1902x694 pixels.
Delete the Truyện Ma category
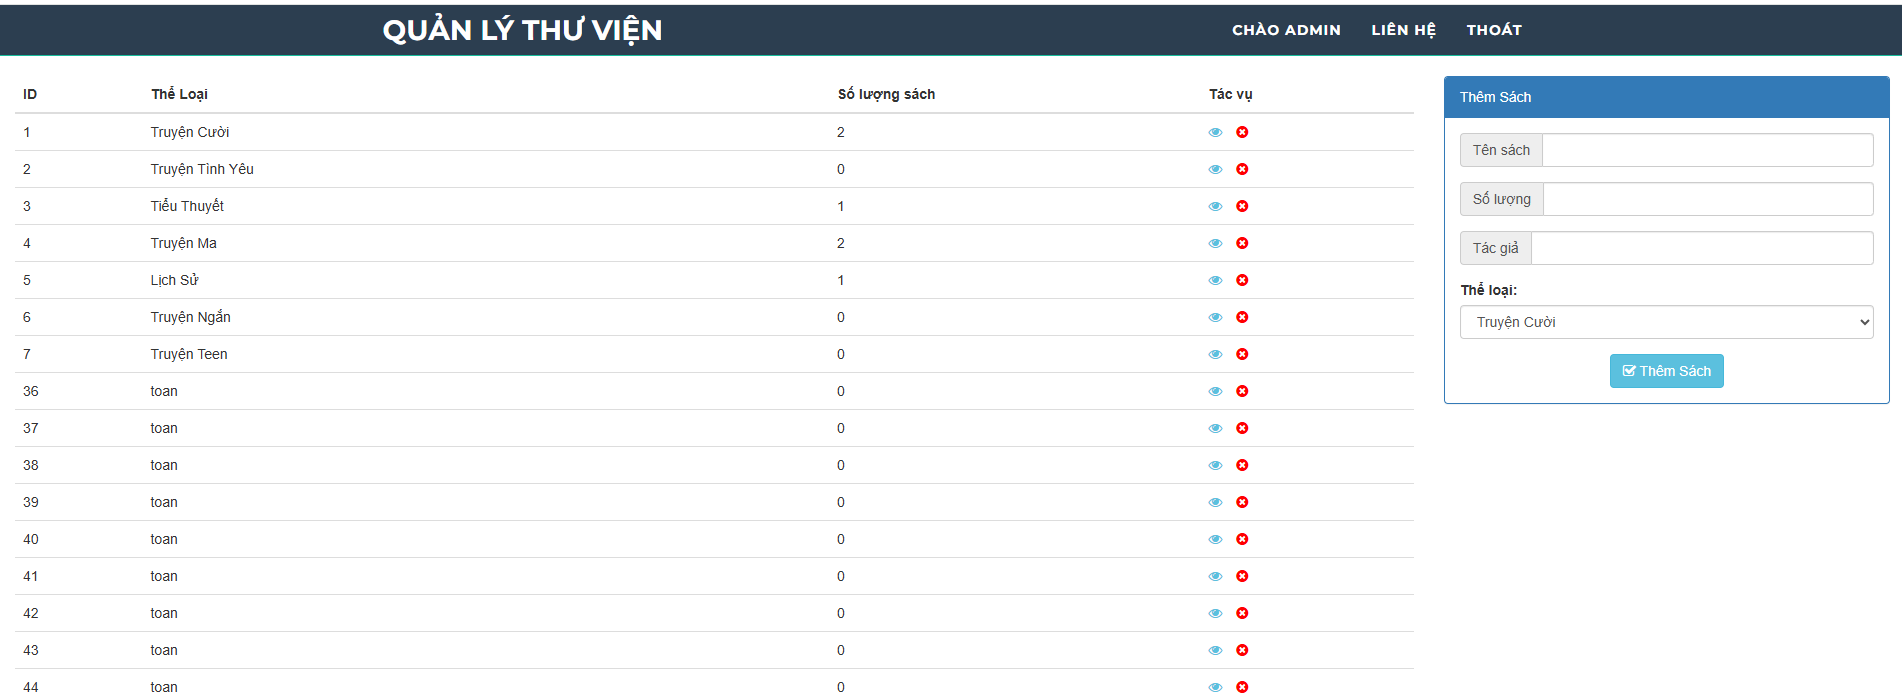[1242, 243]
